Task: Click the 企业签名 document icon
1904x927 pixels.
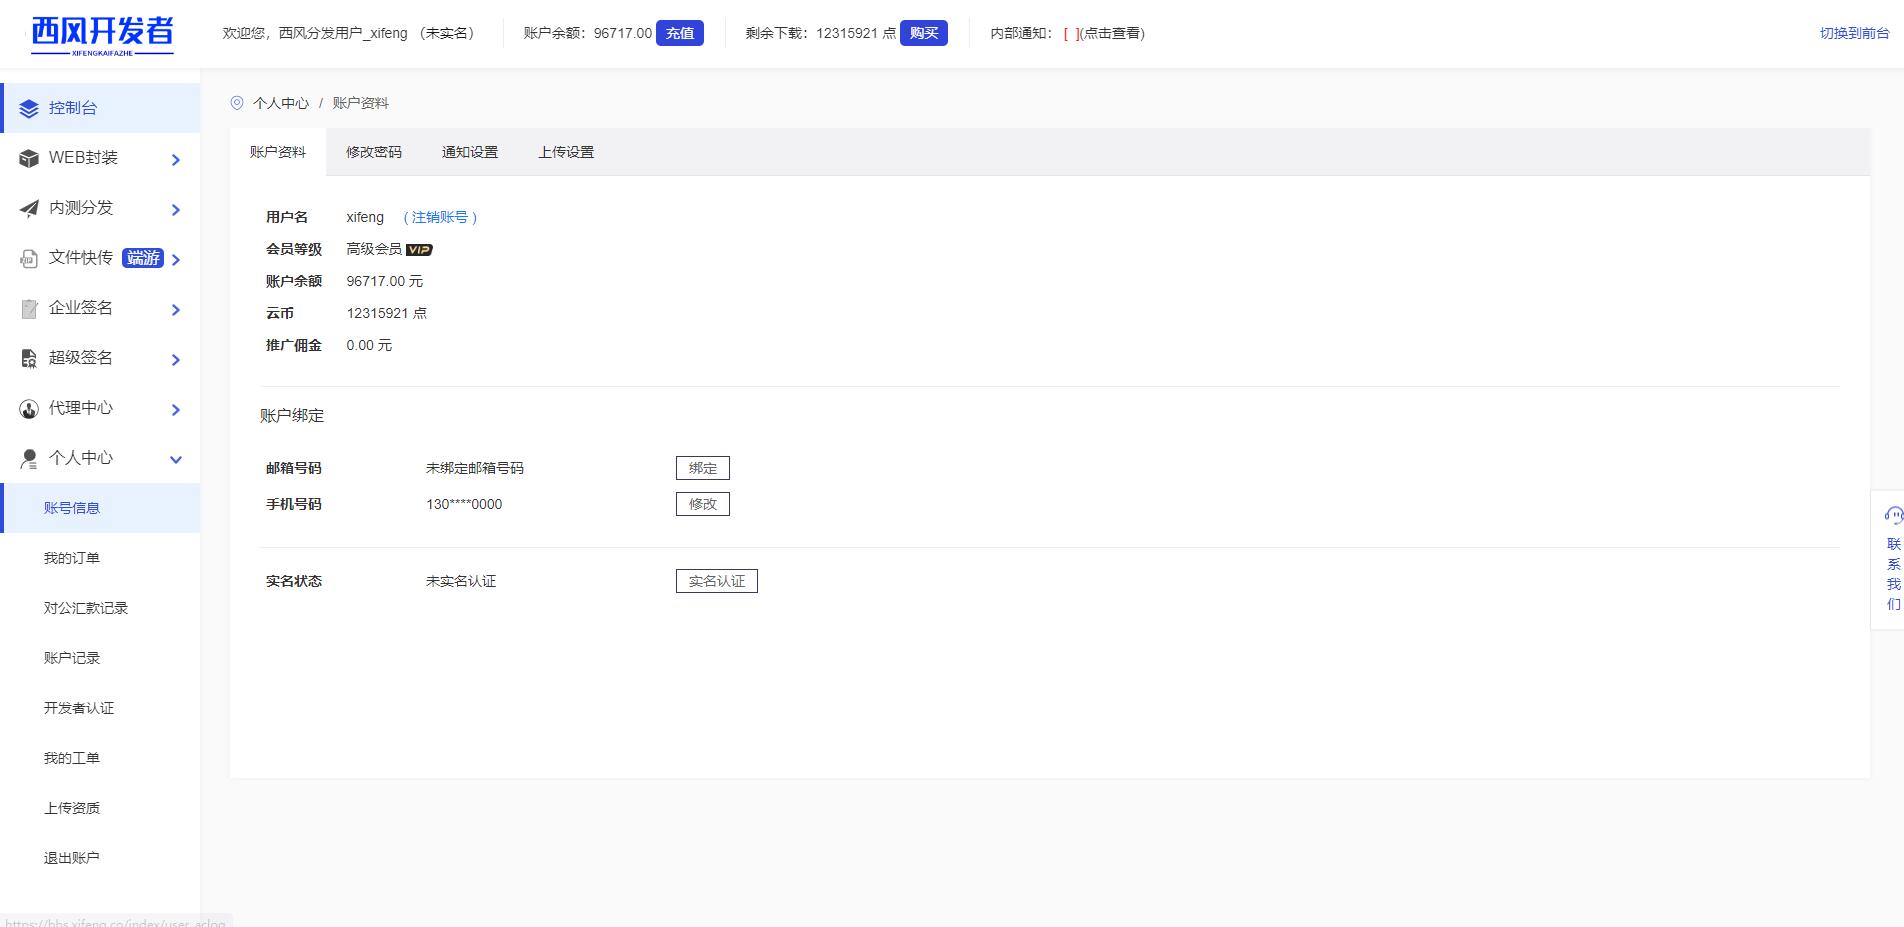Action: pos(29,309)
